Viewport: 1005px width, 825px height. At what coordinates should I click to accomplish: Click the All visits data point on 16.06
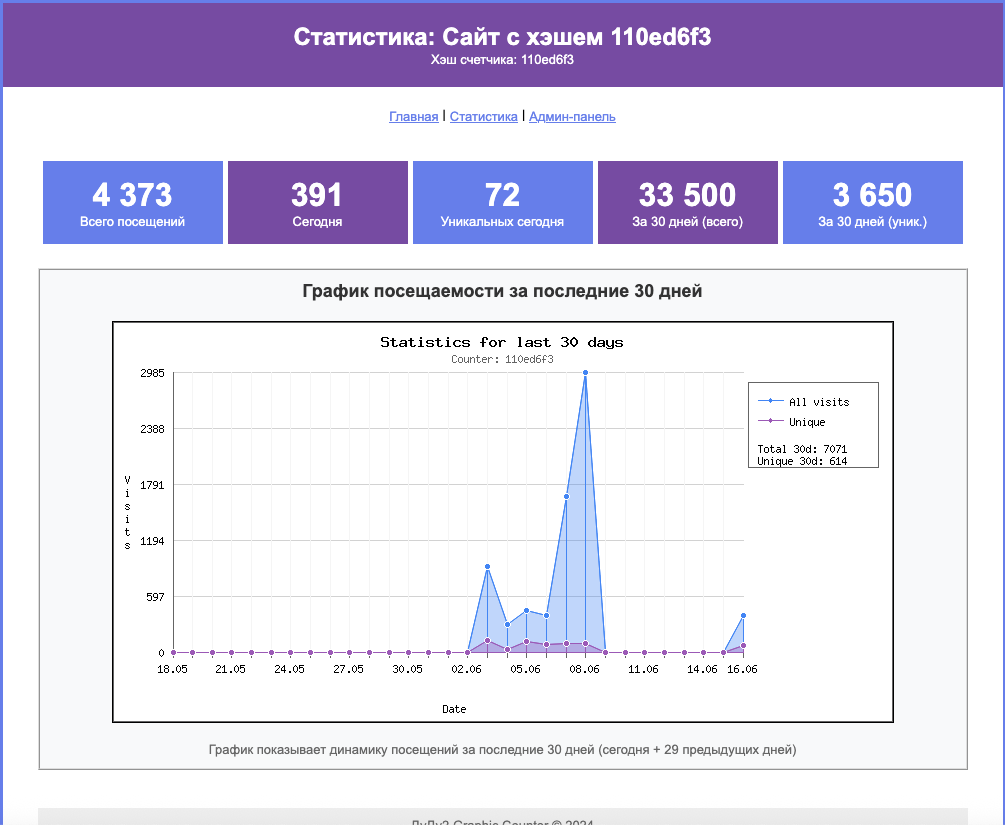click(743, 615)
